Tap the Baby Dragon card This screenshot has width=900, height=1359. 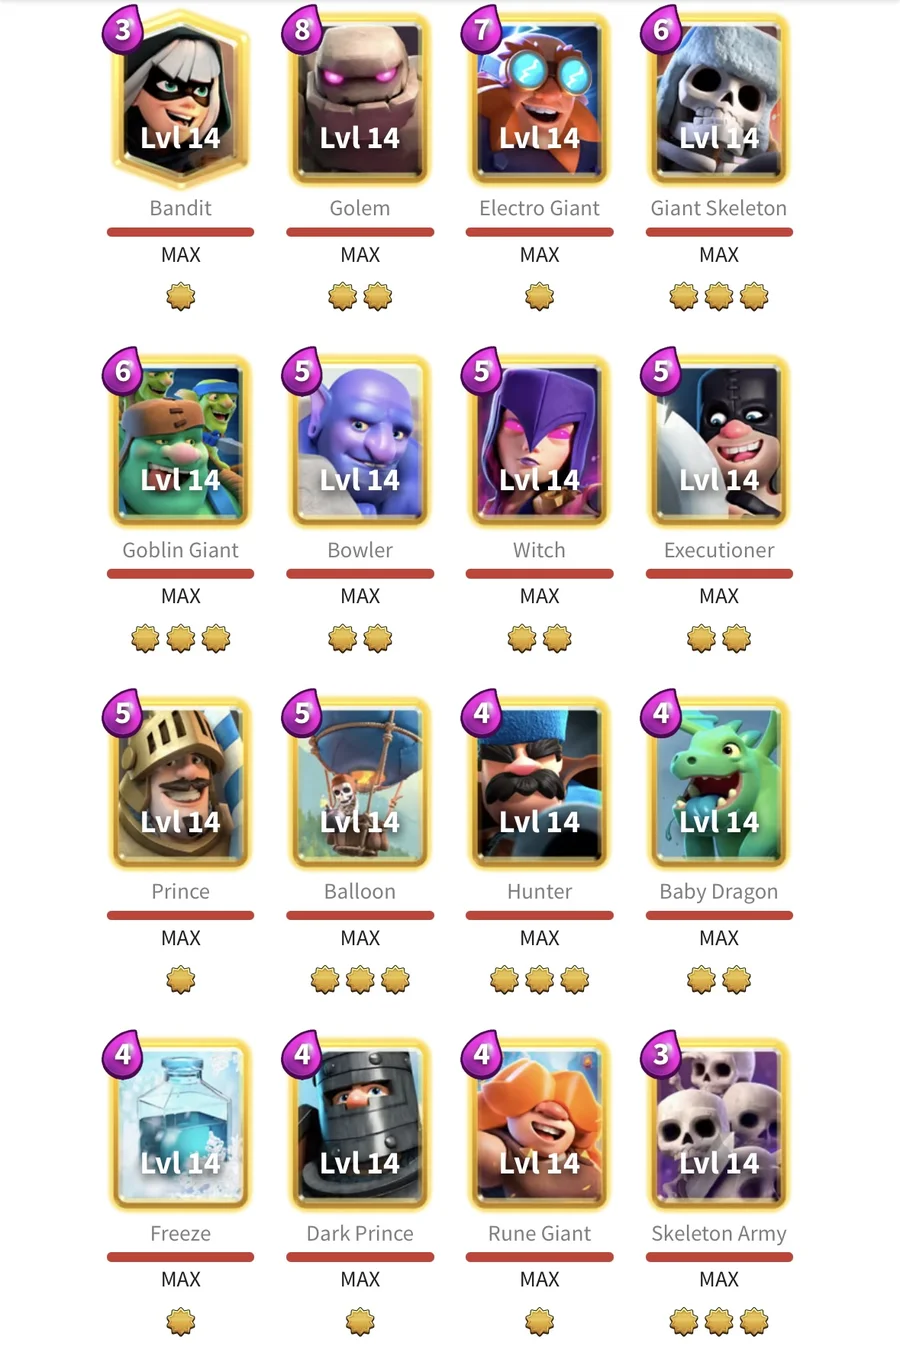[x=719, y=783]
